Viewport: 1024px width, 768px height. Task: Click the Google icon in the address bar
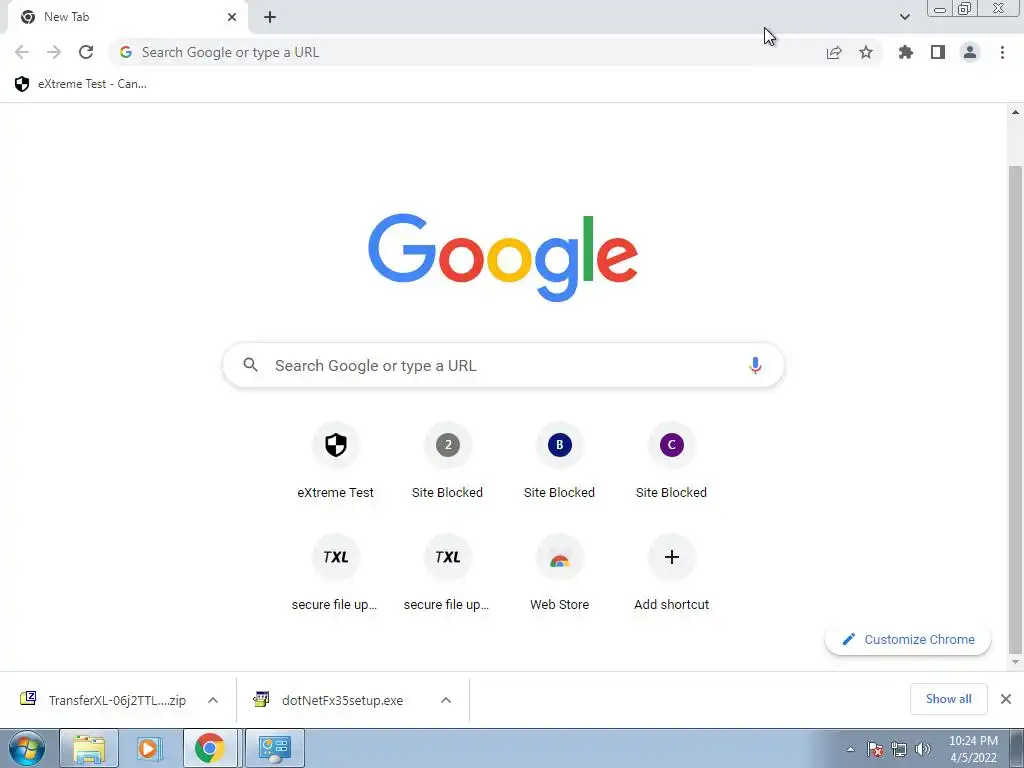pyautogui.click(x=126, y=52)
